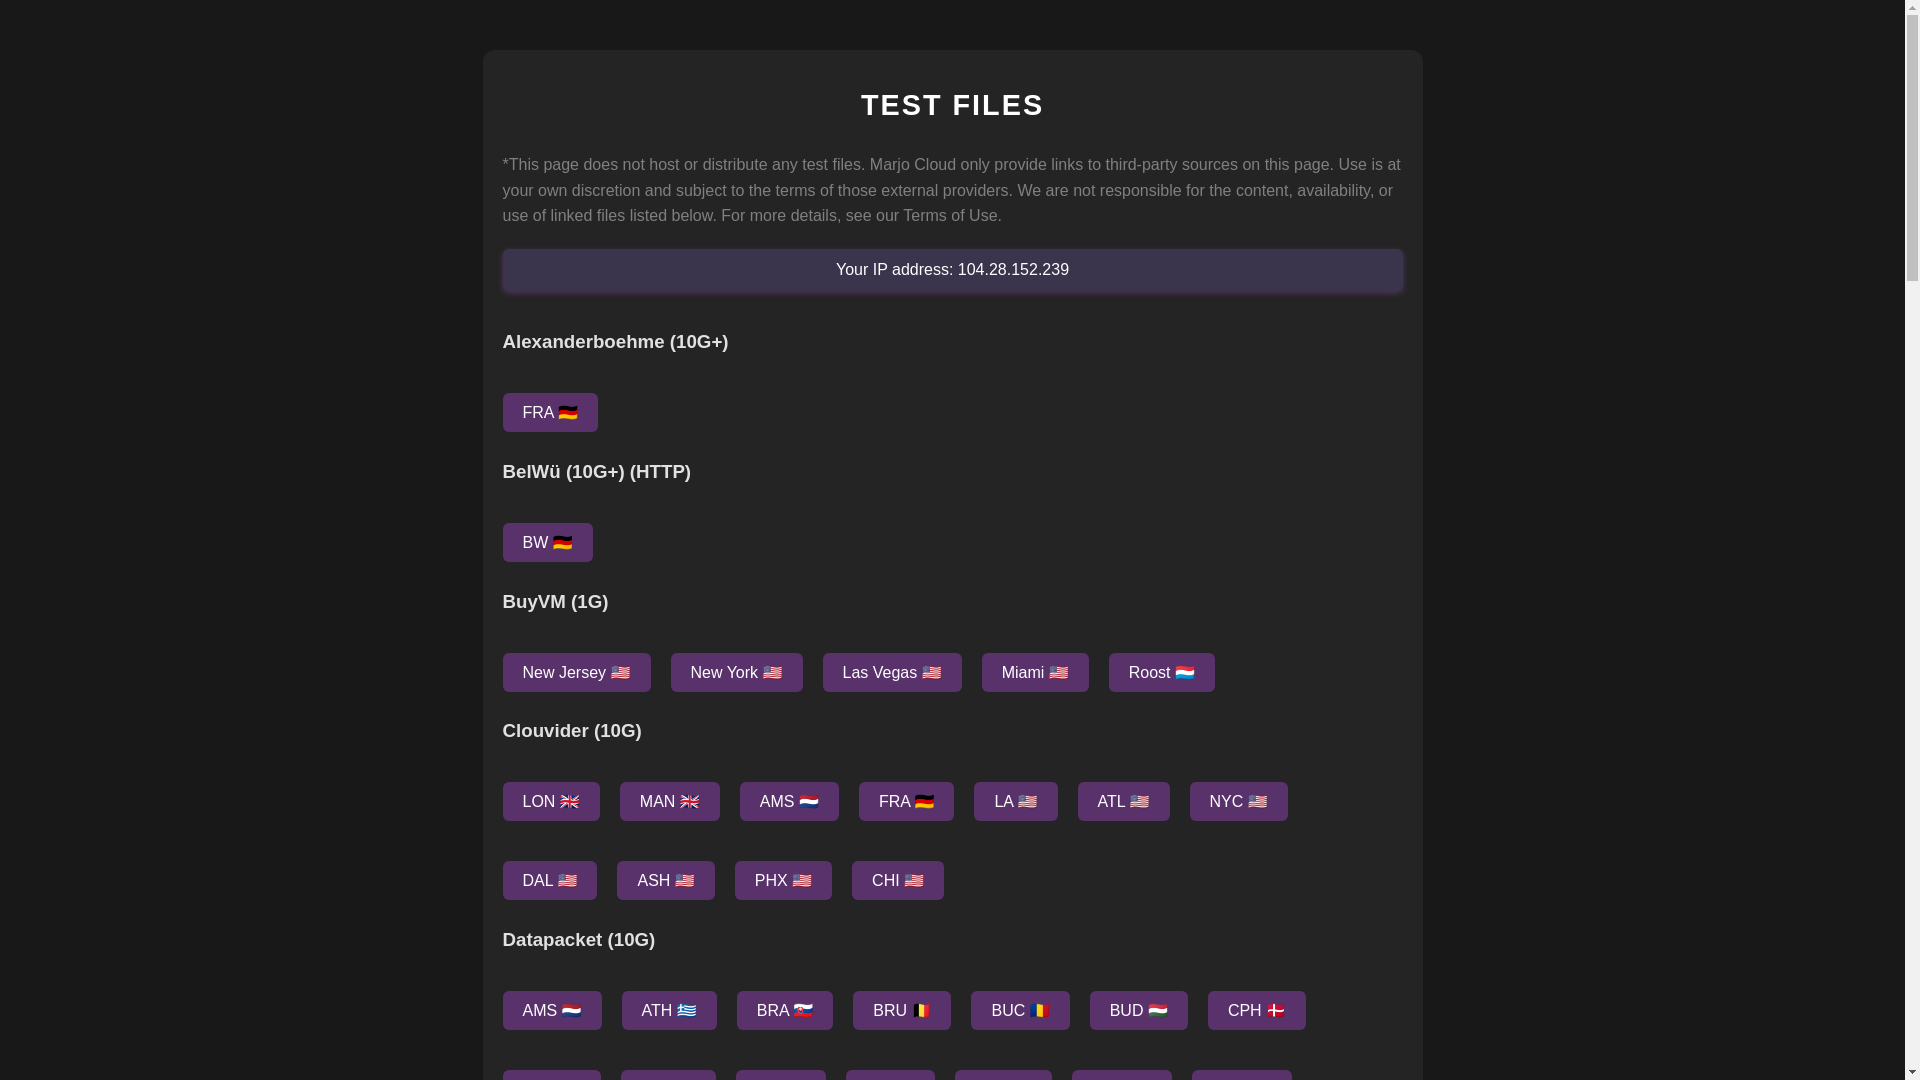Open Clouvider LA test file
Image resolution: width=1920 pixels, height=1080 pixels.
pos(1015,801)
